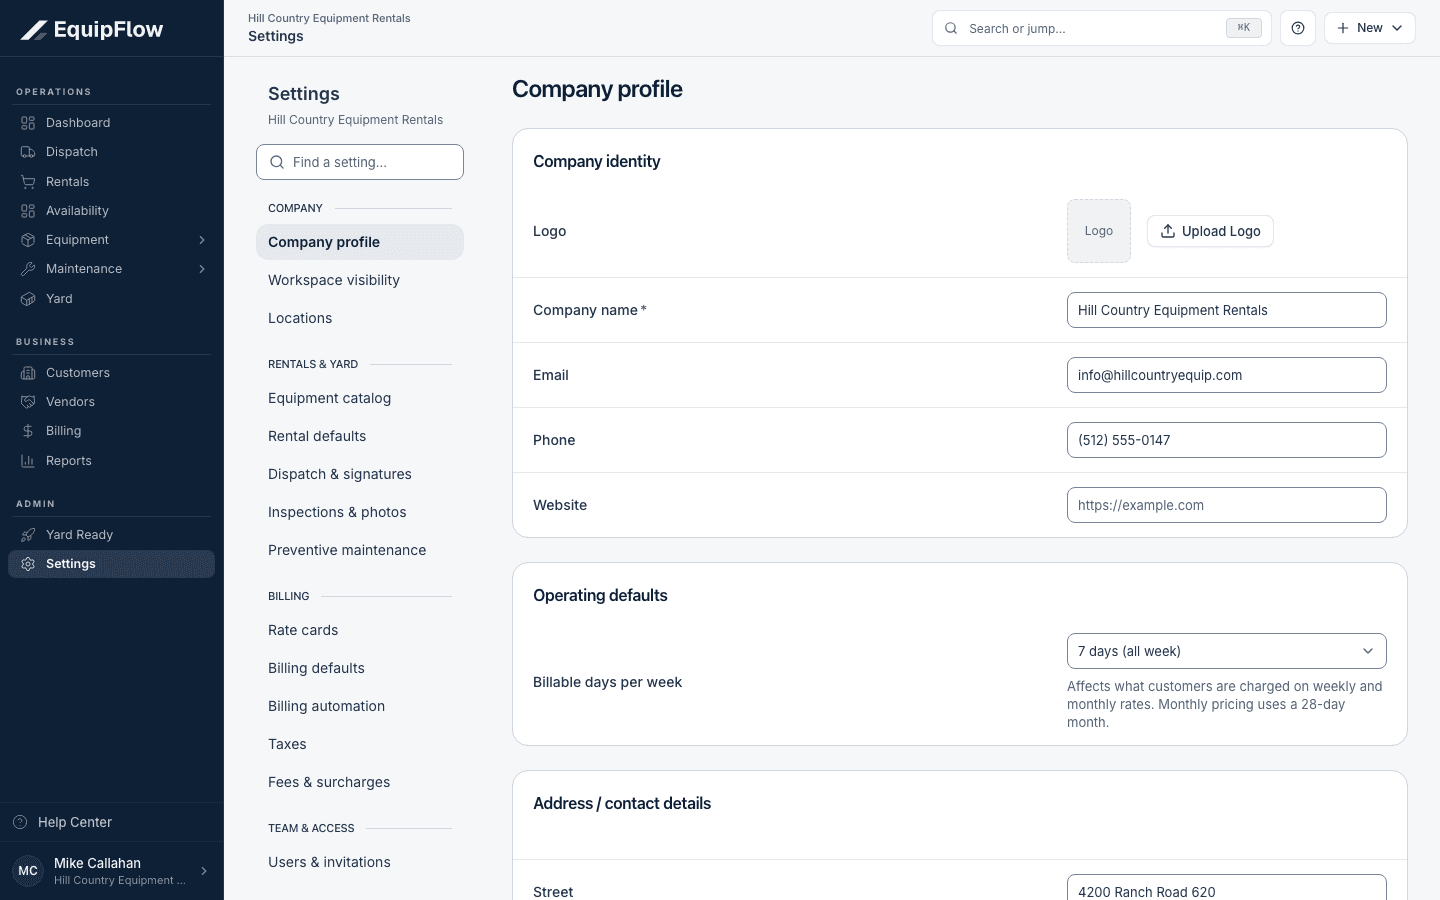Click the Reports chart icon

click(28, 461)
